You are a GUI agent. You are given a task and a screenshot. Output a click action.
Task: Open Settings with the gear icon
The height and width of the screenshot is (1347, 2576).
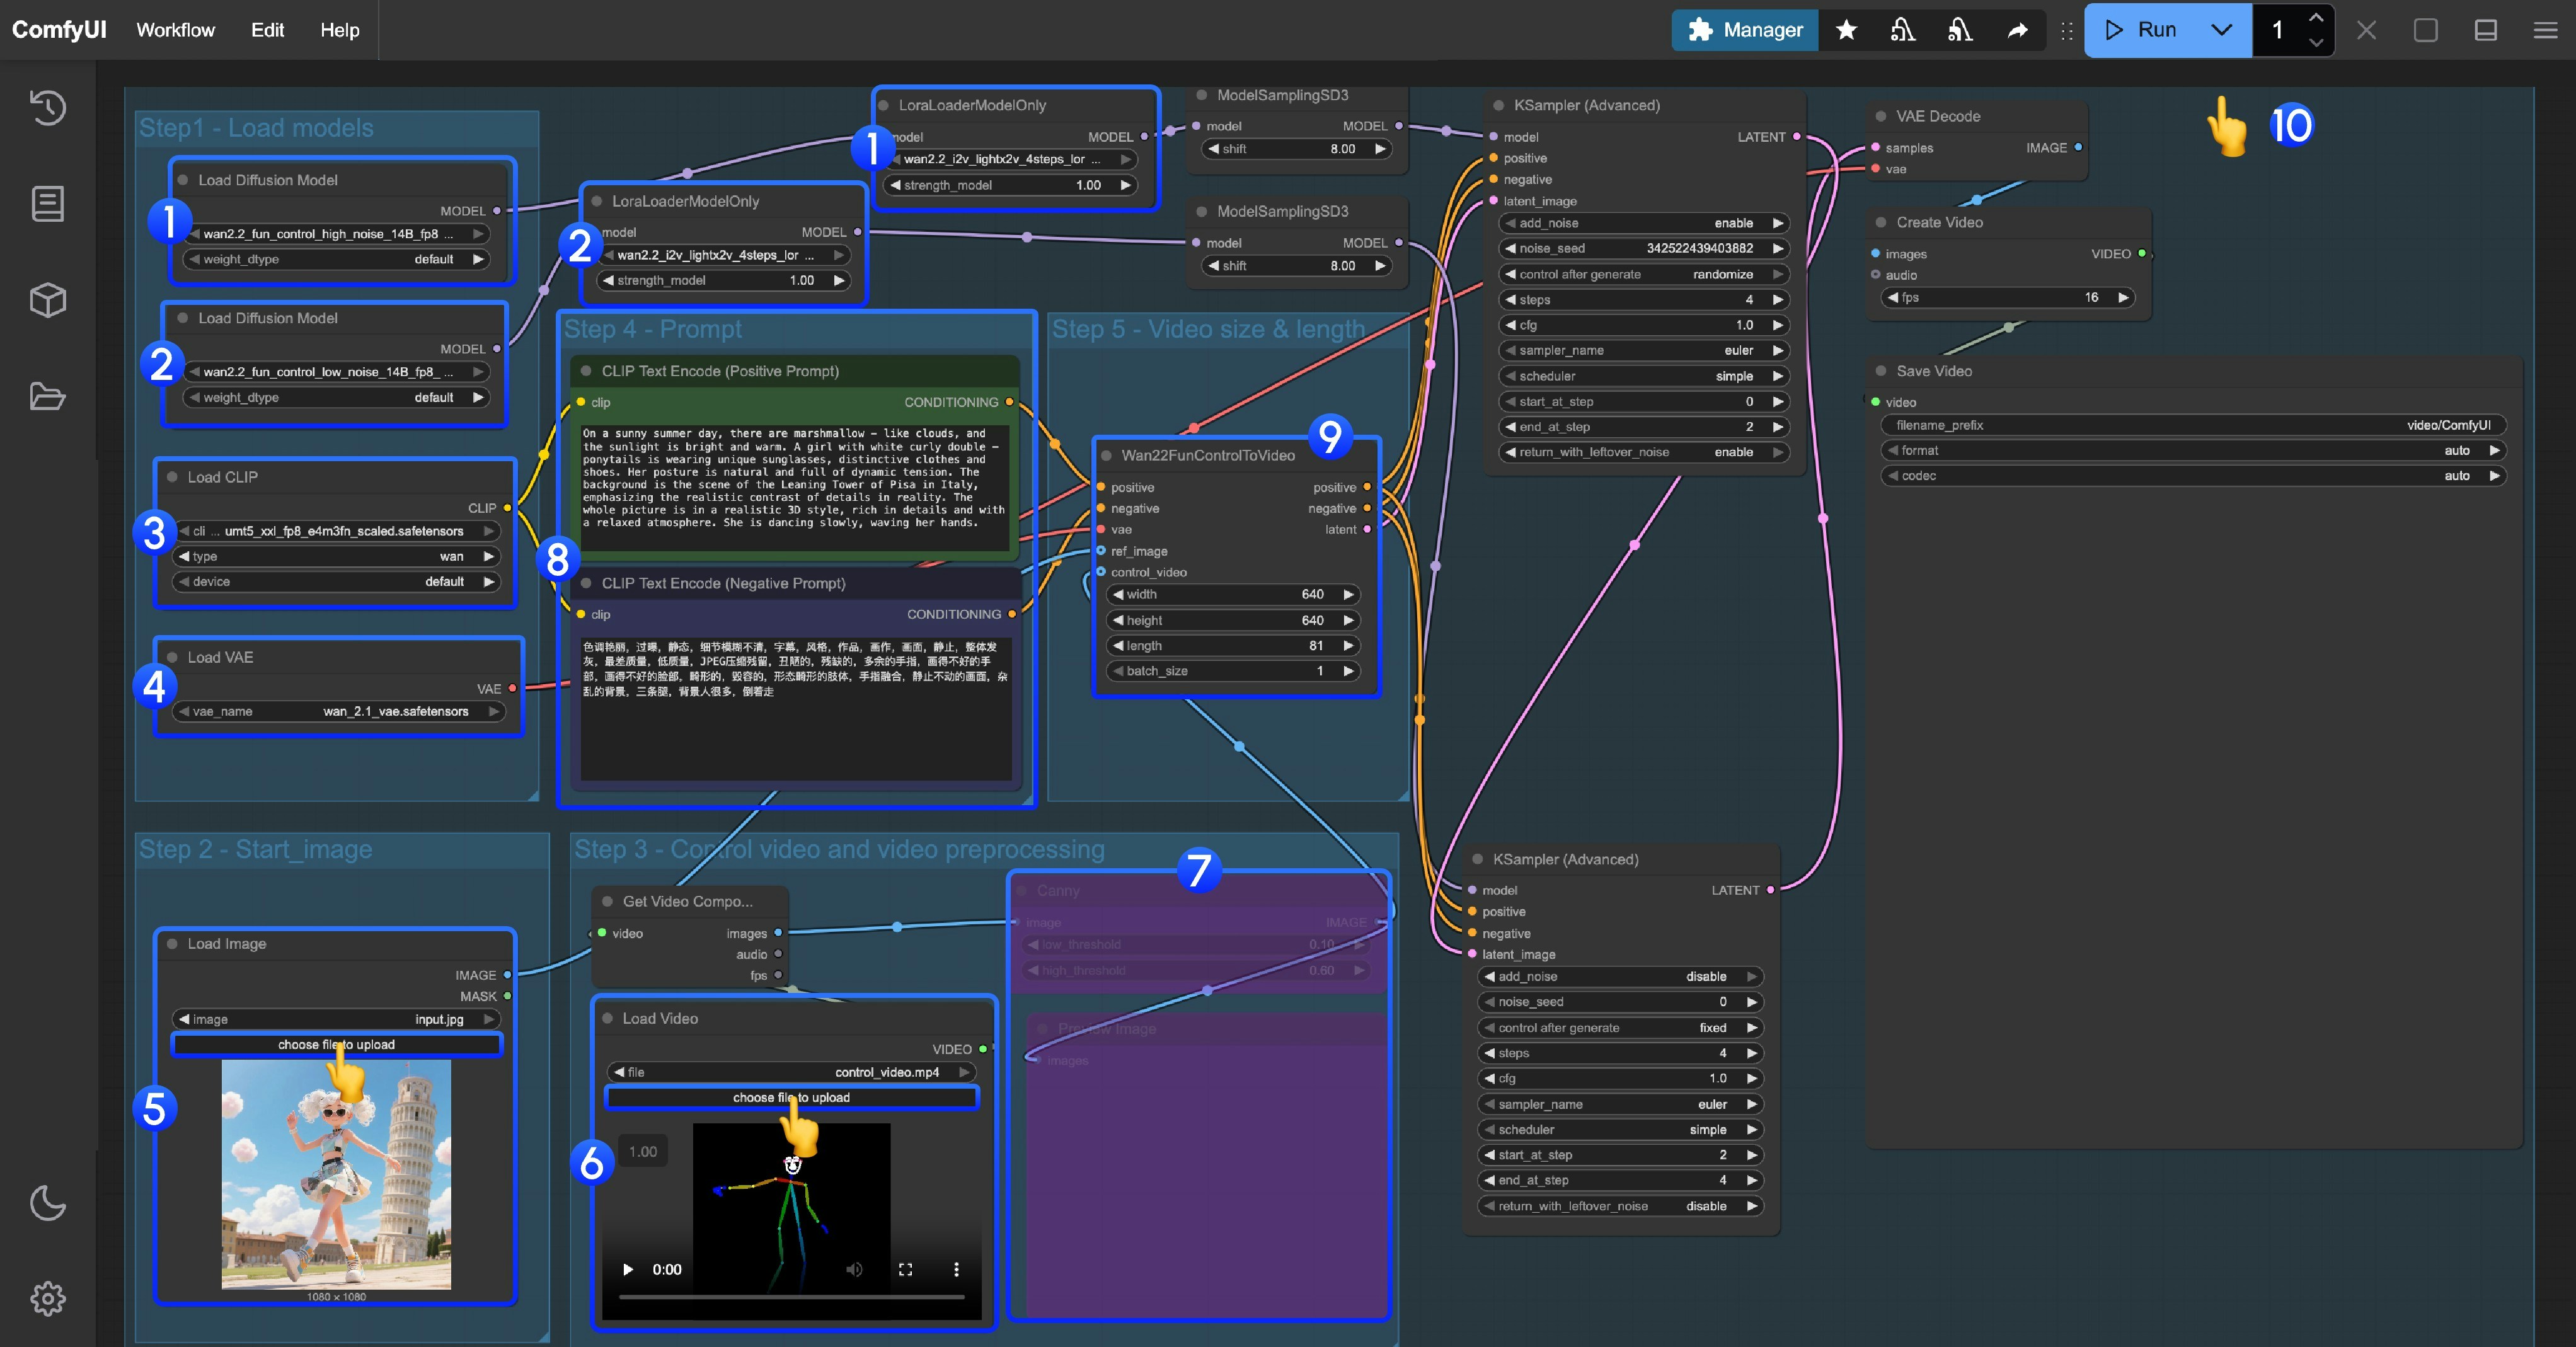click(48, 1299)
